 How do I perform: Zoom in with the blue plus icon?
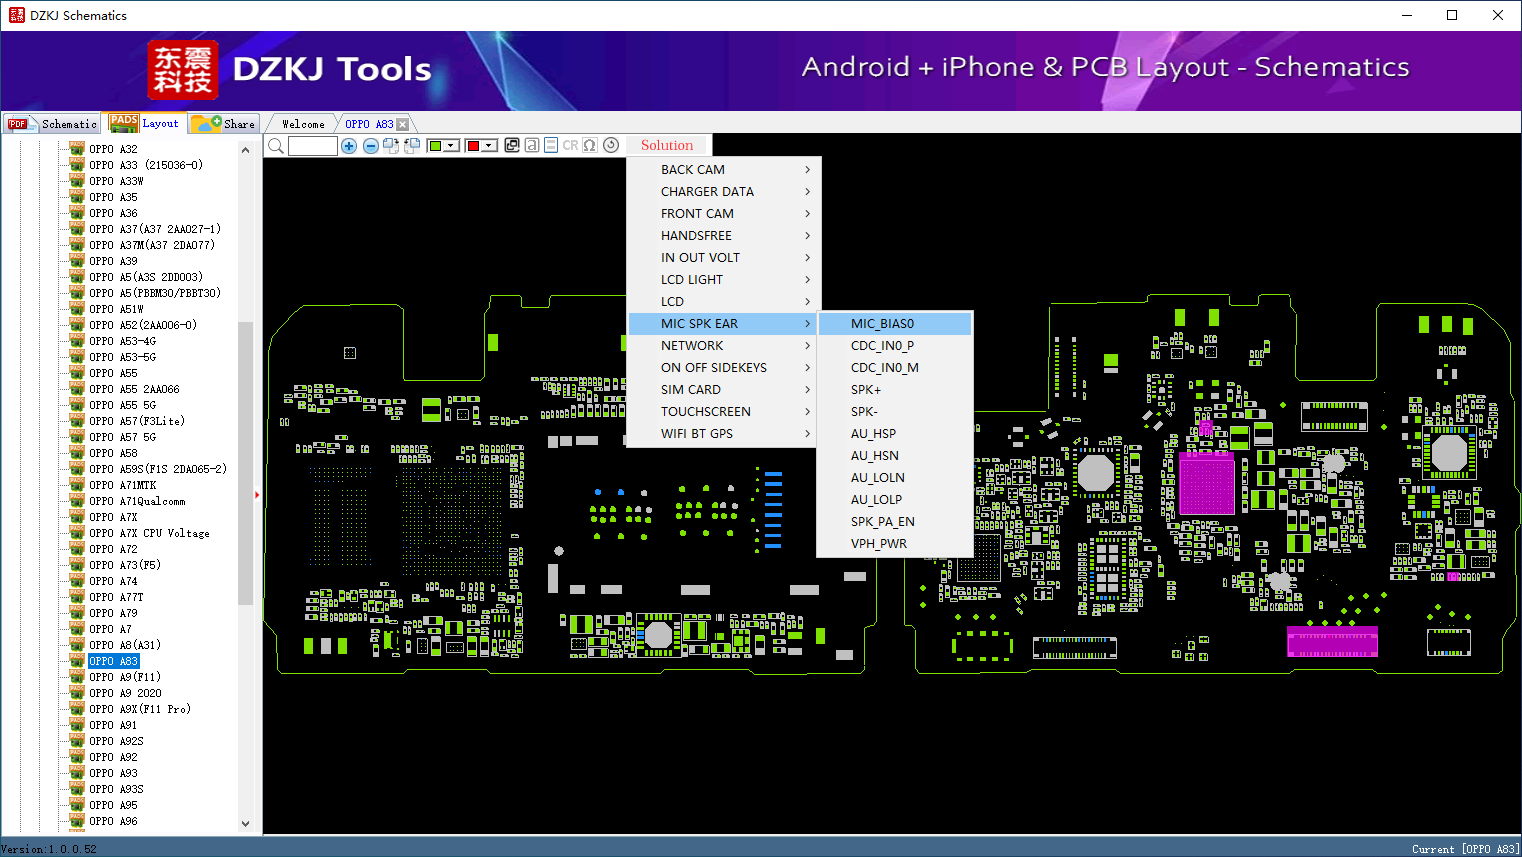[x=349, y=146]
